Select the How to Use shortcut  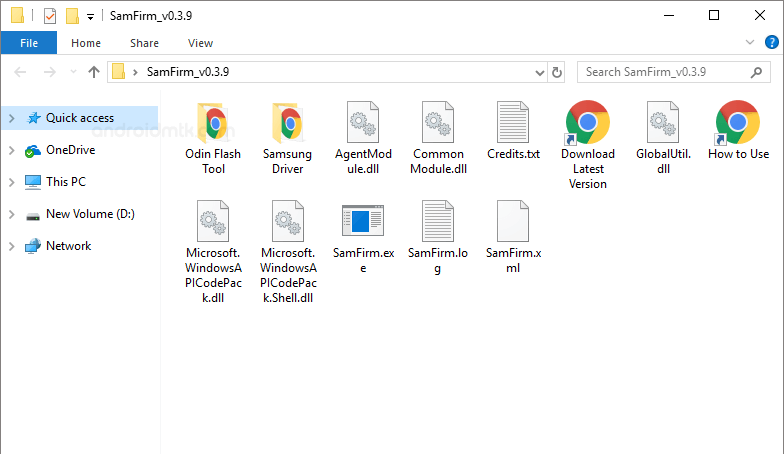(x=738, y=123)
